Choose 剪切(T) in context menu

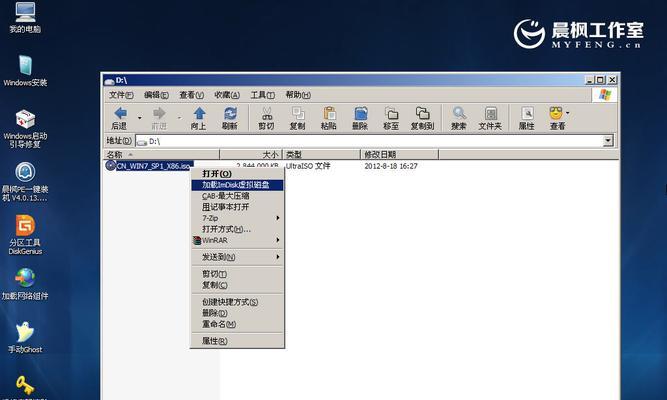[237, 274]
